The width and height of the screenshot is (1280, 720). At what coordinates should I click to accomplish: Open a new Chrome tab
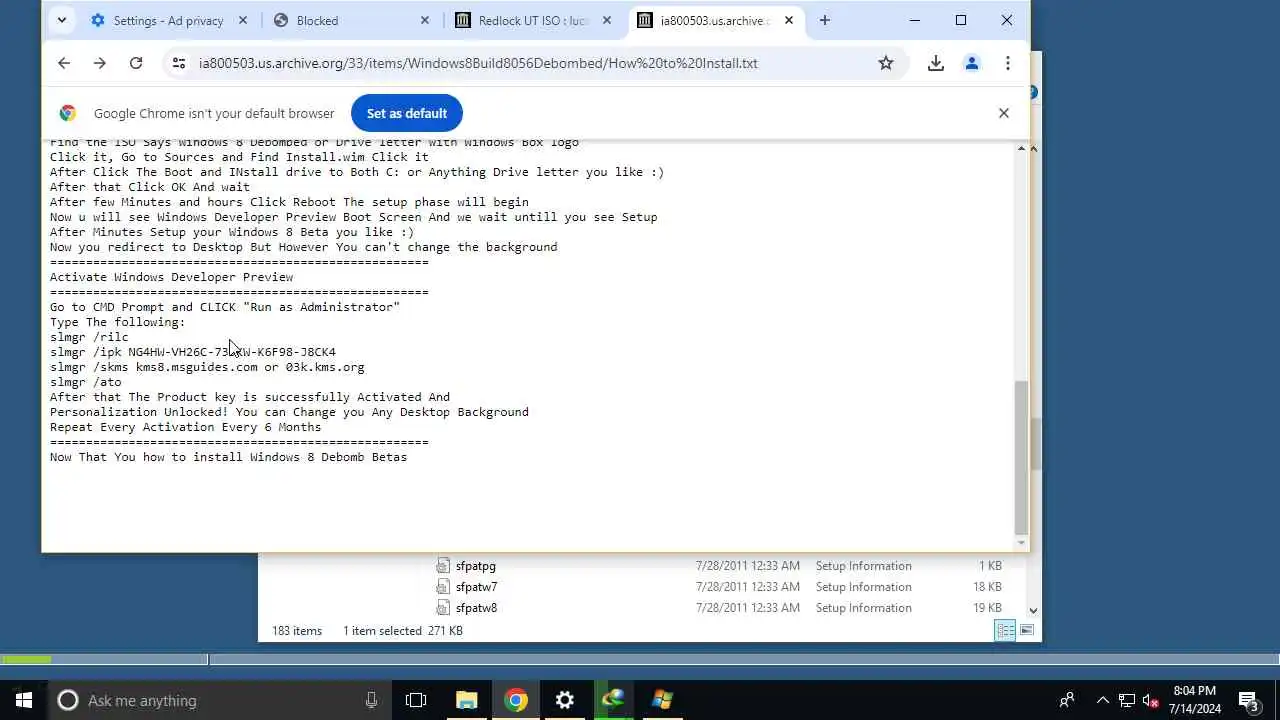[824, 20]
